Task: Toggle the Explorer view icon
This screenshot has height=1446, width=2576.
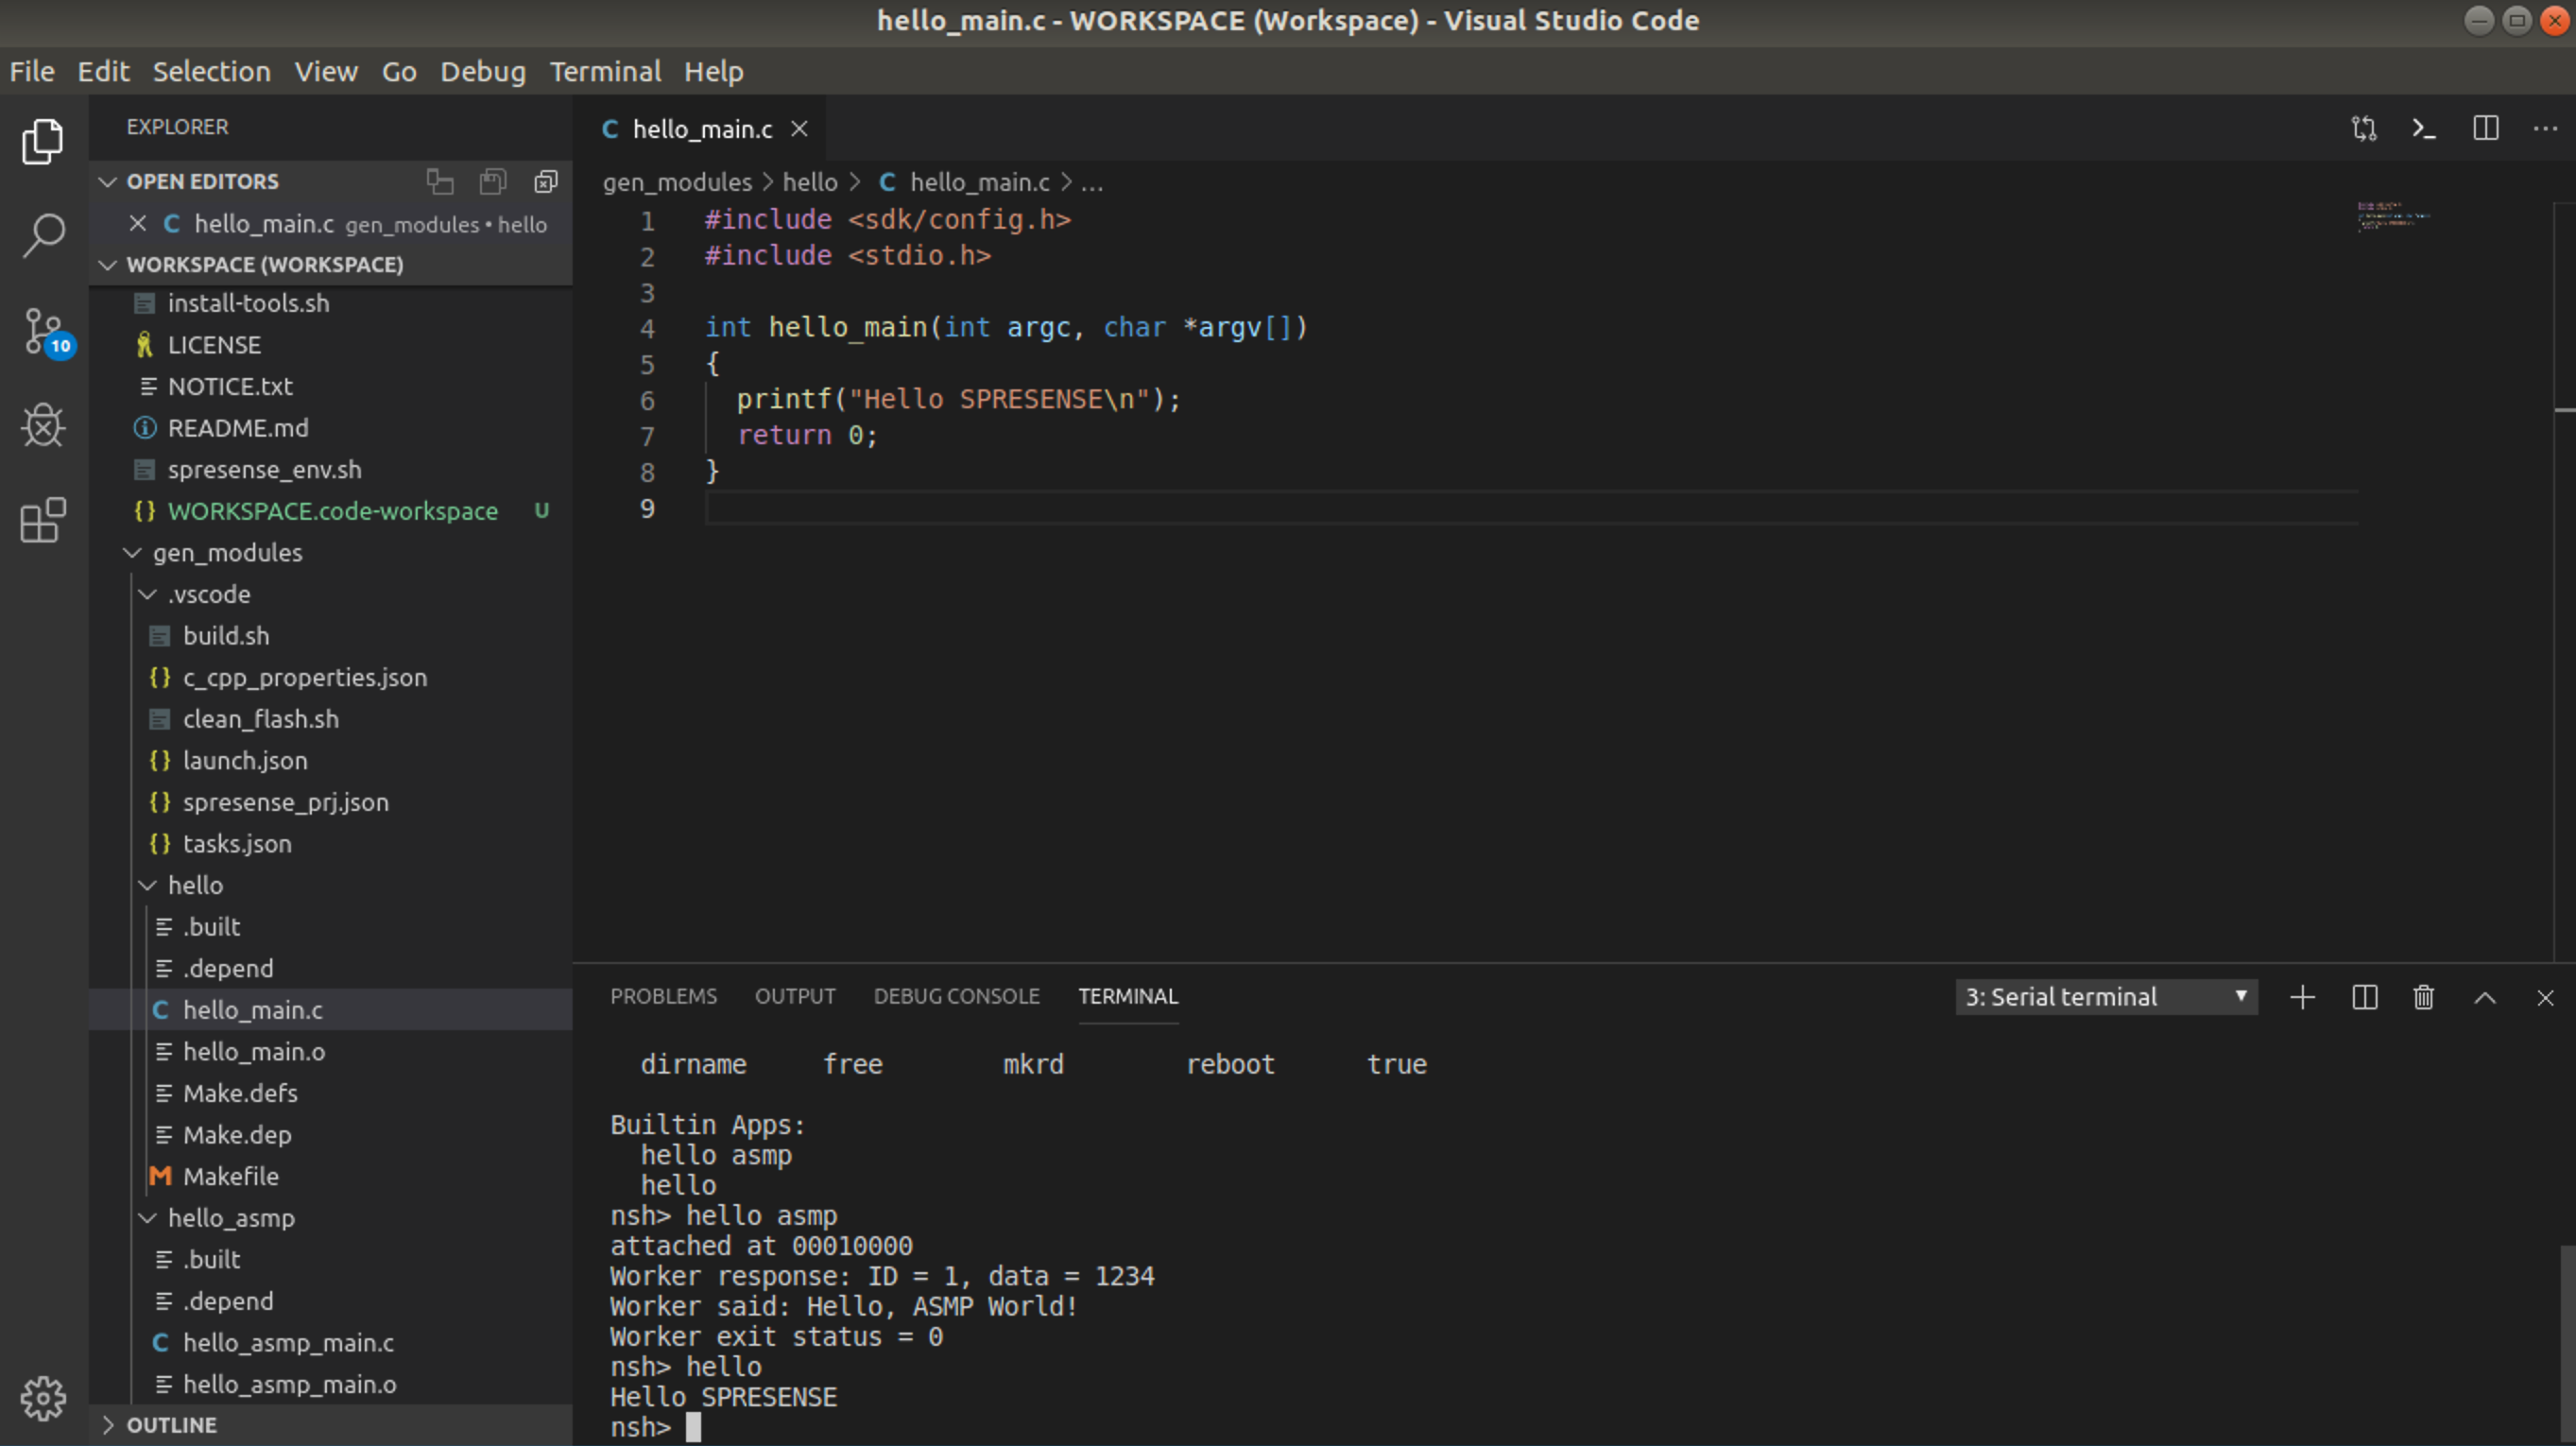Action: tap(43, 141)
